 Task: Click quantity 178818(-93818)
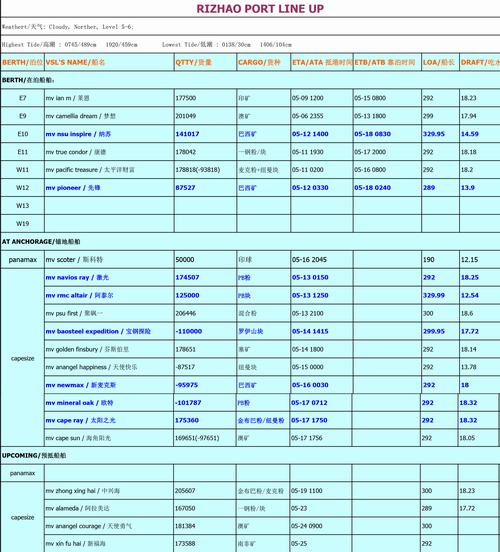198,170
